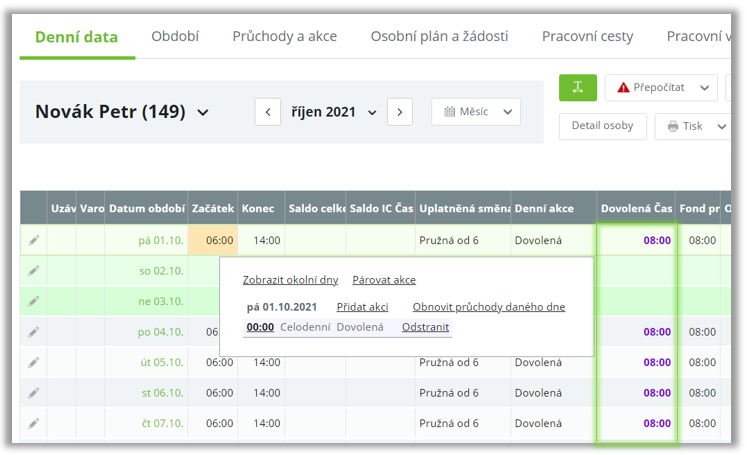This screenshot has height=455, width=747.
Task: Click the Detail osoby button
Action: tap(601, 126)
